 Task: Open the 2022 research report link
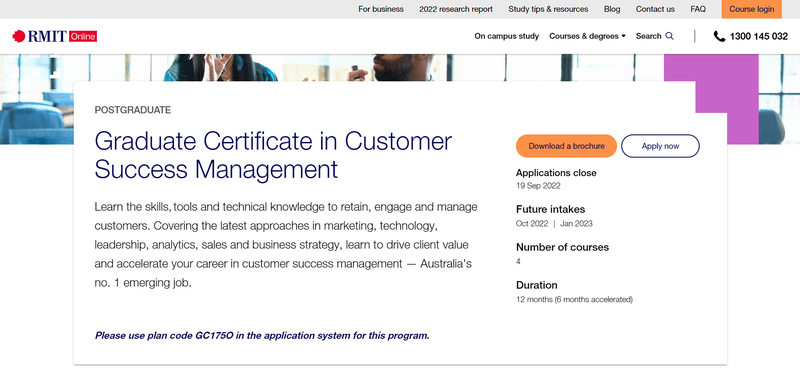tap(456, 9)
